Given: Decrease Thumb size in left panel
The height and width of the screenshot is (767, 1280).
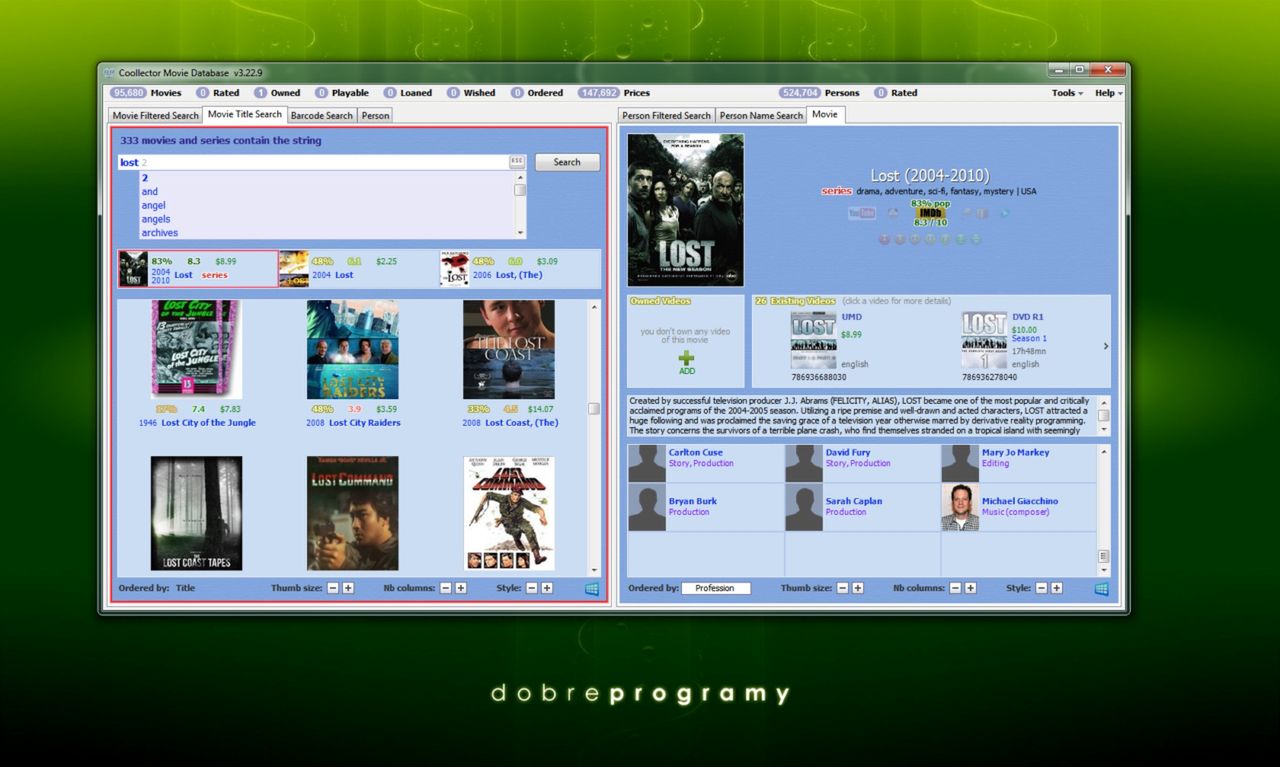Looking at the screenshot, I should pyautogui.click(x=333, y=588).
